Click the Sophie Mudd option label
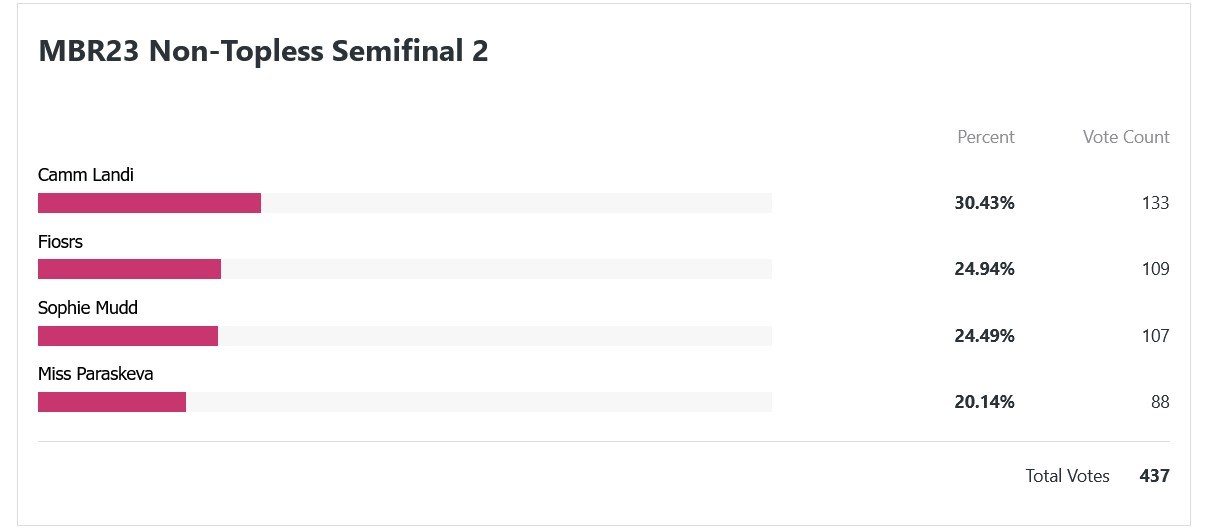The width and height of the screenshot is (1210, 532). pyautogui.click(x=88, y=308)
